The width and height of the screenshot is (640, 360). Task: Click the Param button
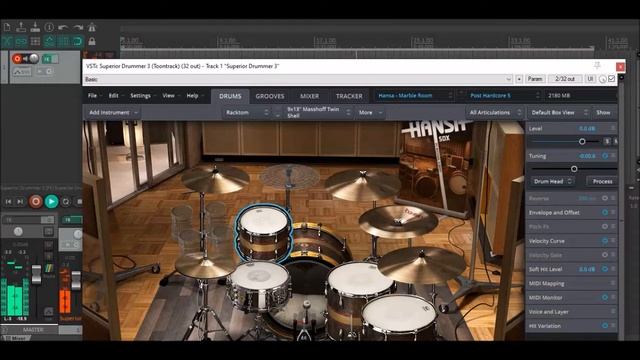(x=535, y=79)
